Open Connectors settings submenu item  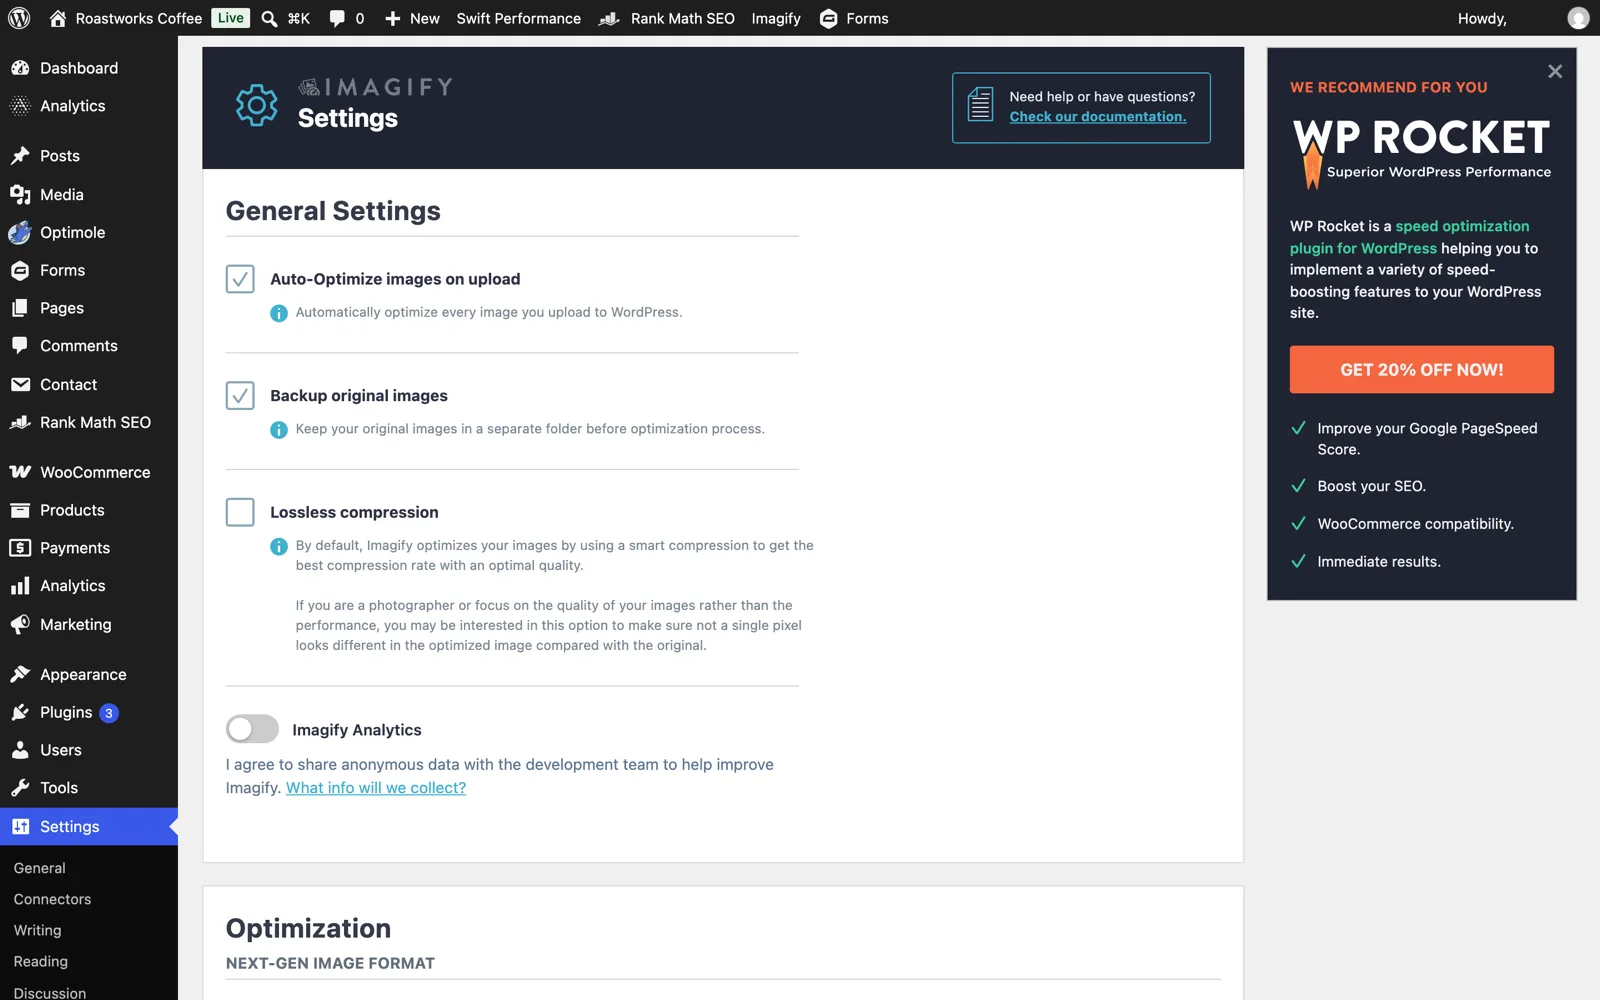52,899
